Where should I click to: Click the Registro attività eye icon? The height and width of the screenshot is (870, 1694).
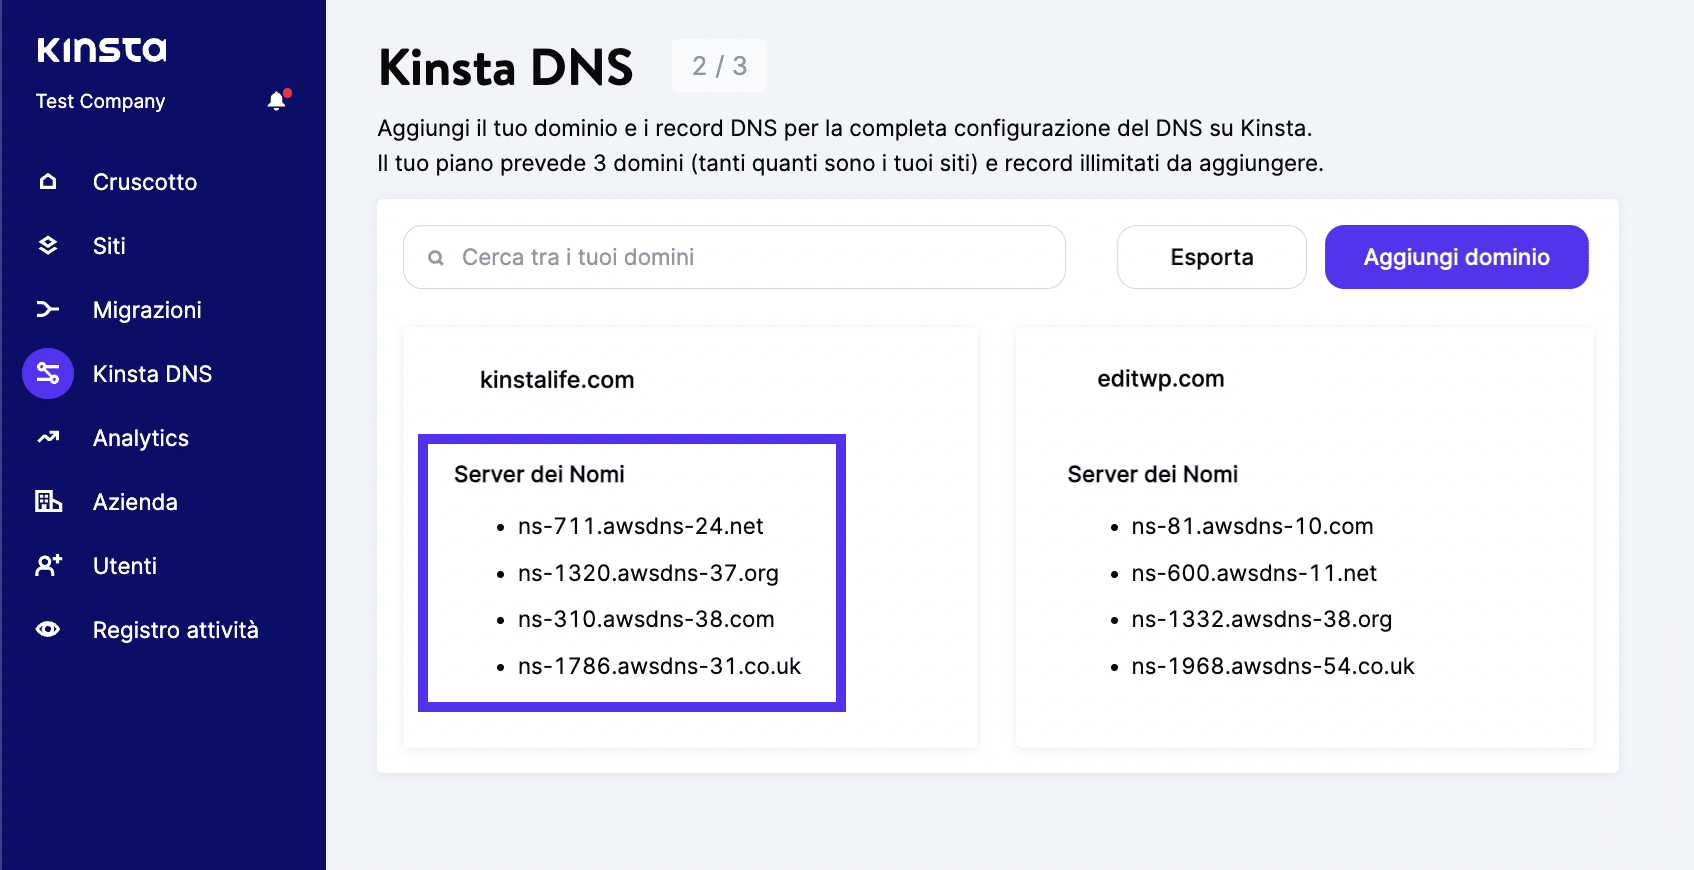[48, 629]
